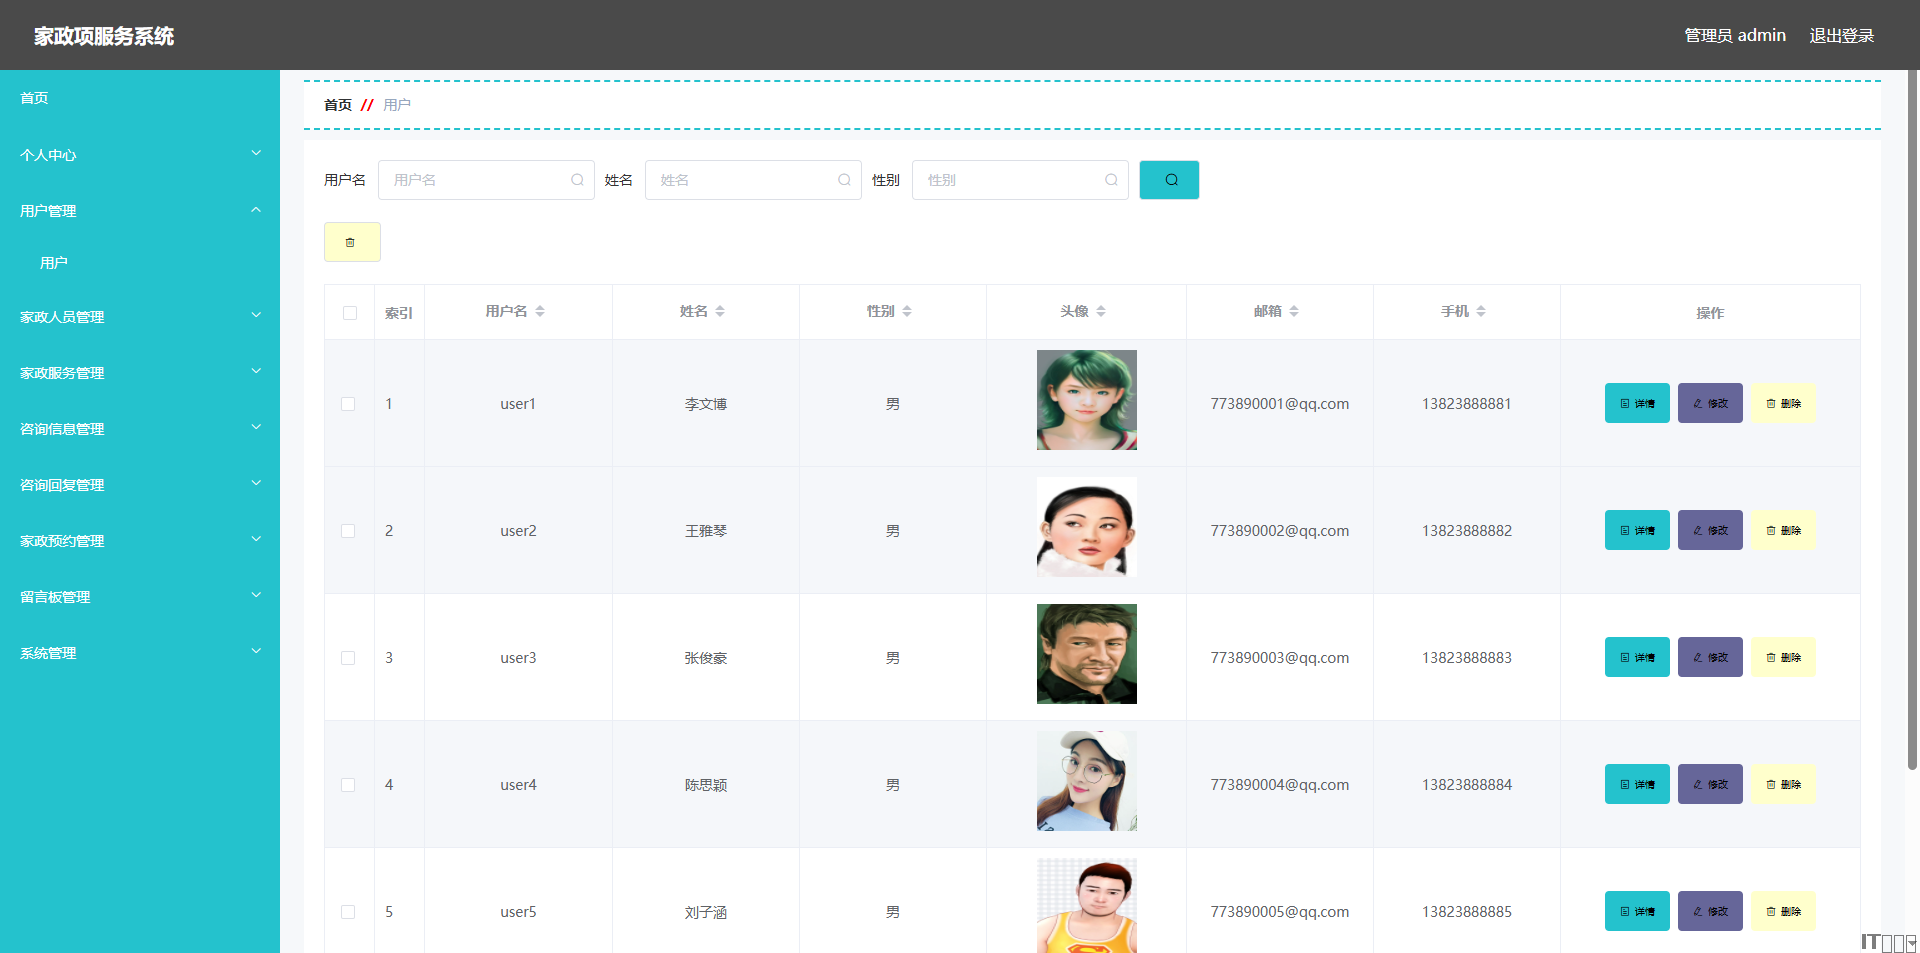Select the checkbox for user1 row
This screenshot has height=953, width=1920.
348,404
